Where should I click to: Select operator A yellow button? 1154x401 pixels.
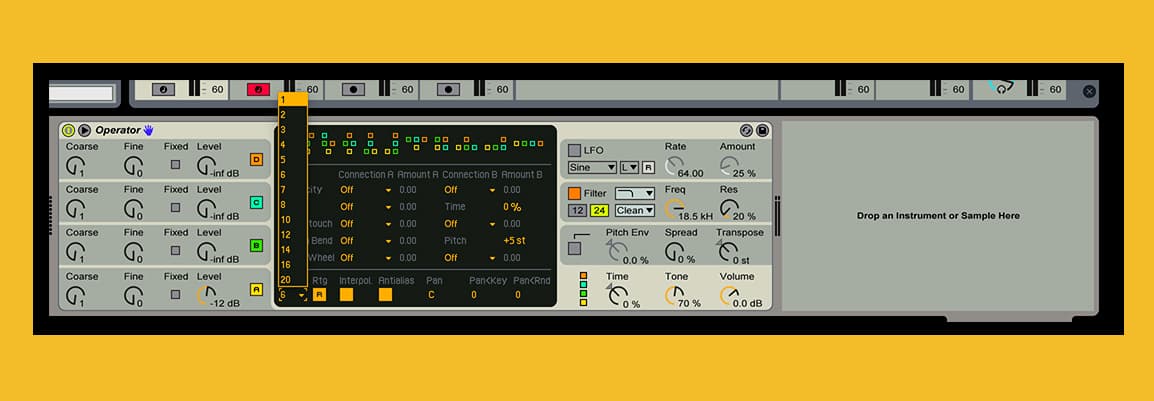pyautogui.click(x=256, y=289)
